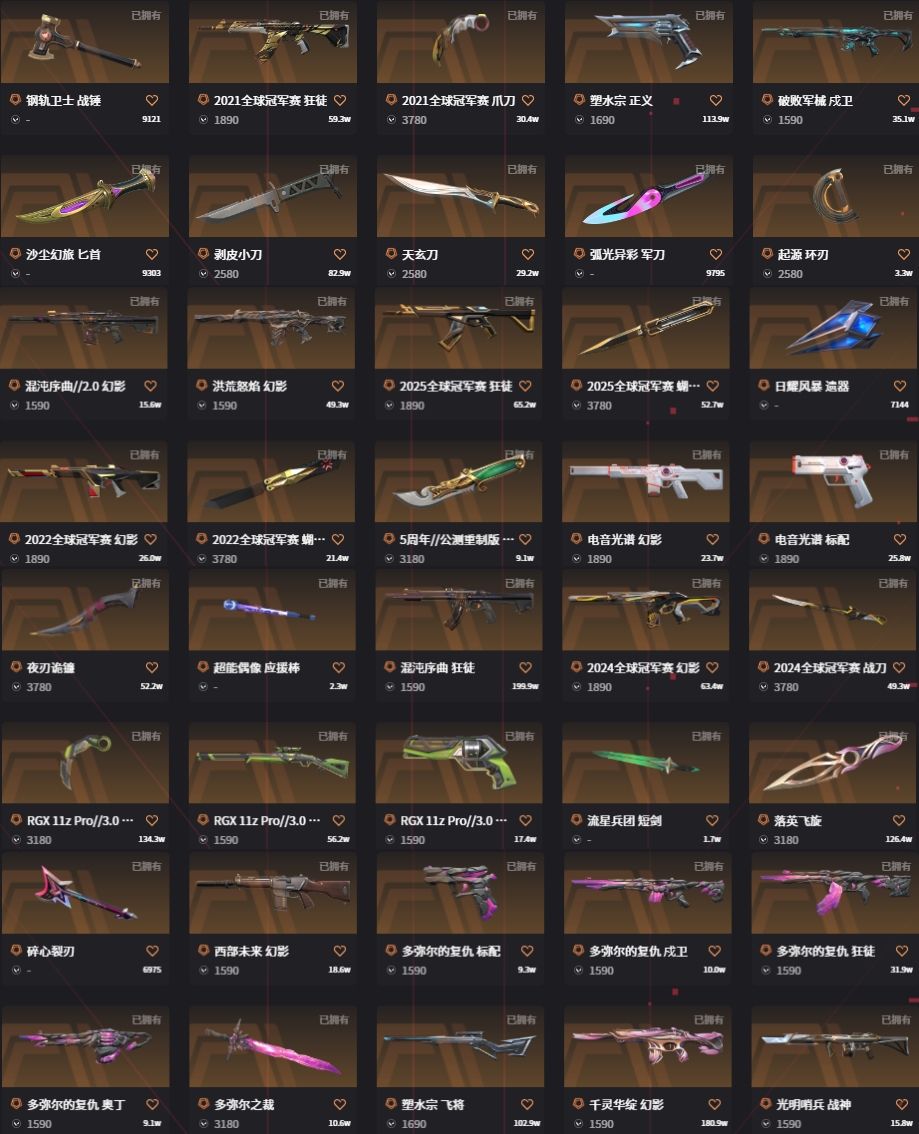Viewport: 919px width, 1134px height.
Task: Select the 流星兵团 短剑 green sword image
Action: (646, 762)
